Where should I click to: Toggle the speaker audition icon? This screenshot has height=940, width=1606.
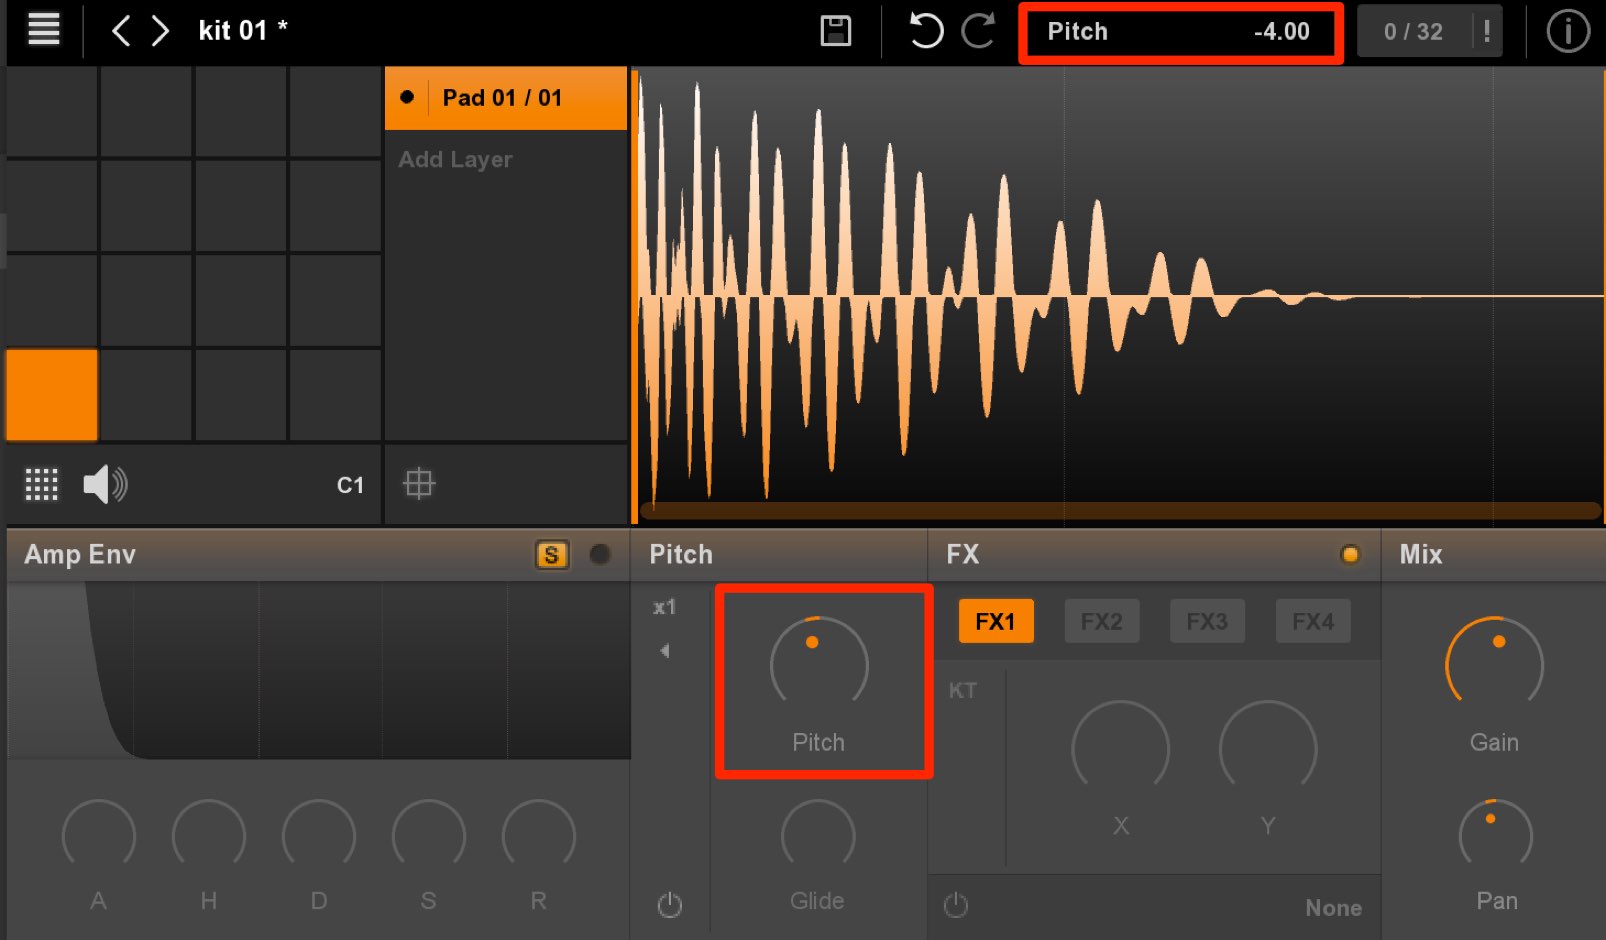pos(105,484)
